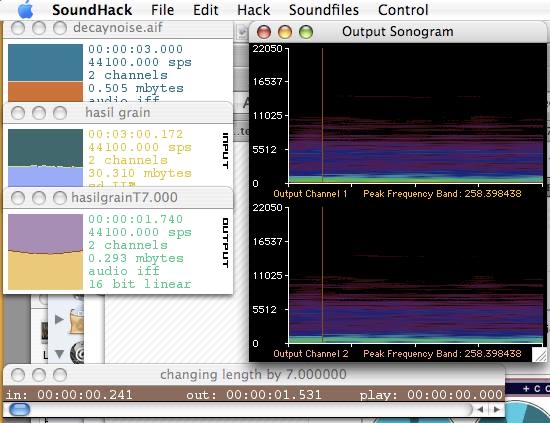Click the 'Output Channel 2' label
Image resolution: width=550 pixels, height=423 pixels.
pyautogui.click(x=311, y=354)
